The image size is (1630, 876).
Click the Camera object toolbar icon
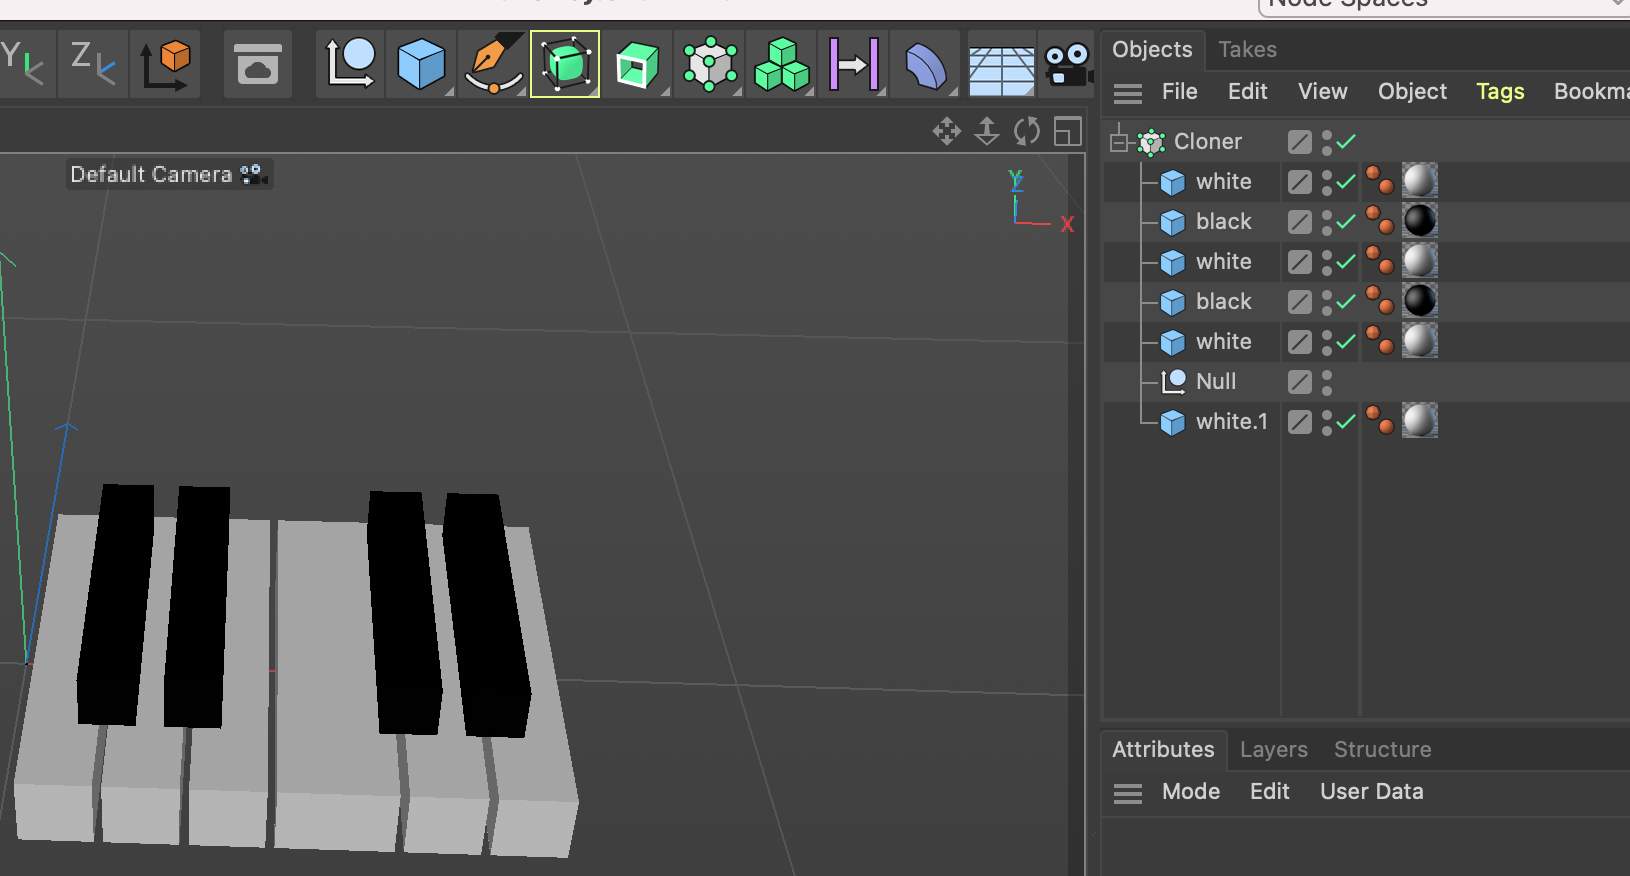pyautogui.click(x=1067, y=65)
